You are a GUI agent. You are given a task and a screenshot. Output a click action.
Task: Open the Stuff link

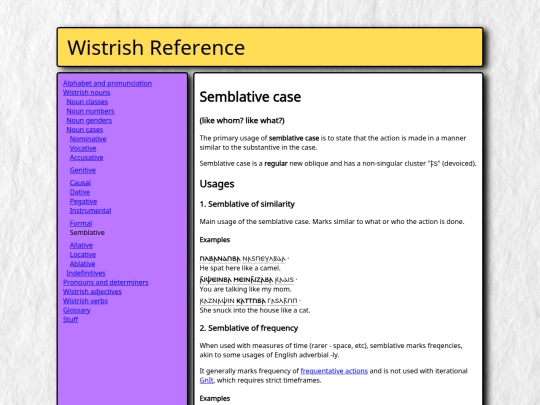(x=71, y=320)
